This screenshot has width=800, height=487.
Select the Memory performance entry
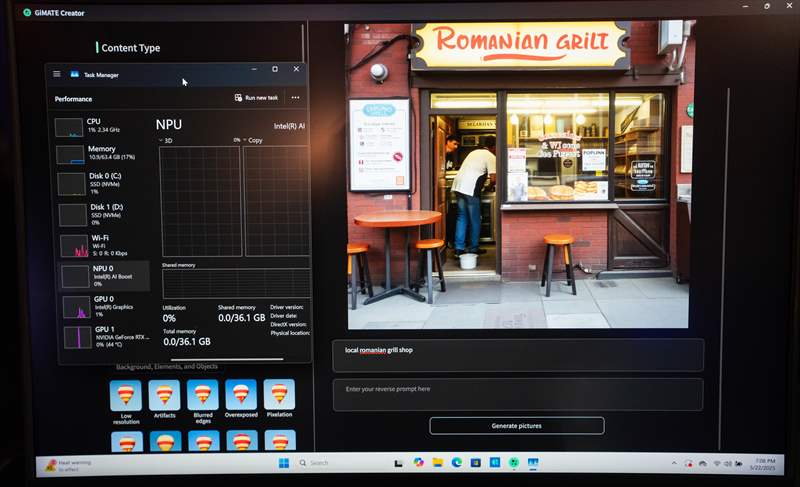[x=102, y=153]
